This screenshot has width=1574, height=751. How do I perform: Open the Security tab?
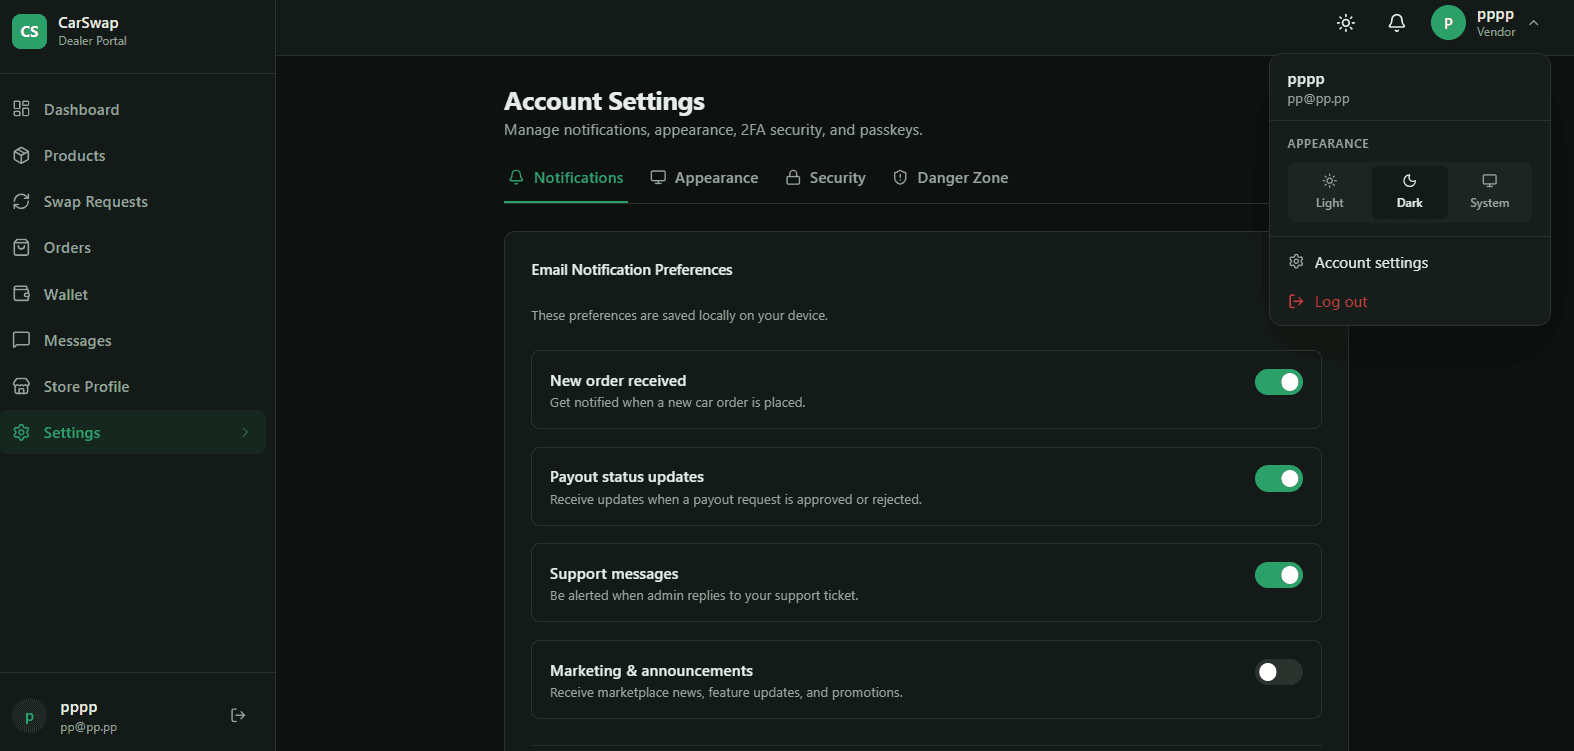pyautogui.click(x=825, y=178)
